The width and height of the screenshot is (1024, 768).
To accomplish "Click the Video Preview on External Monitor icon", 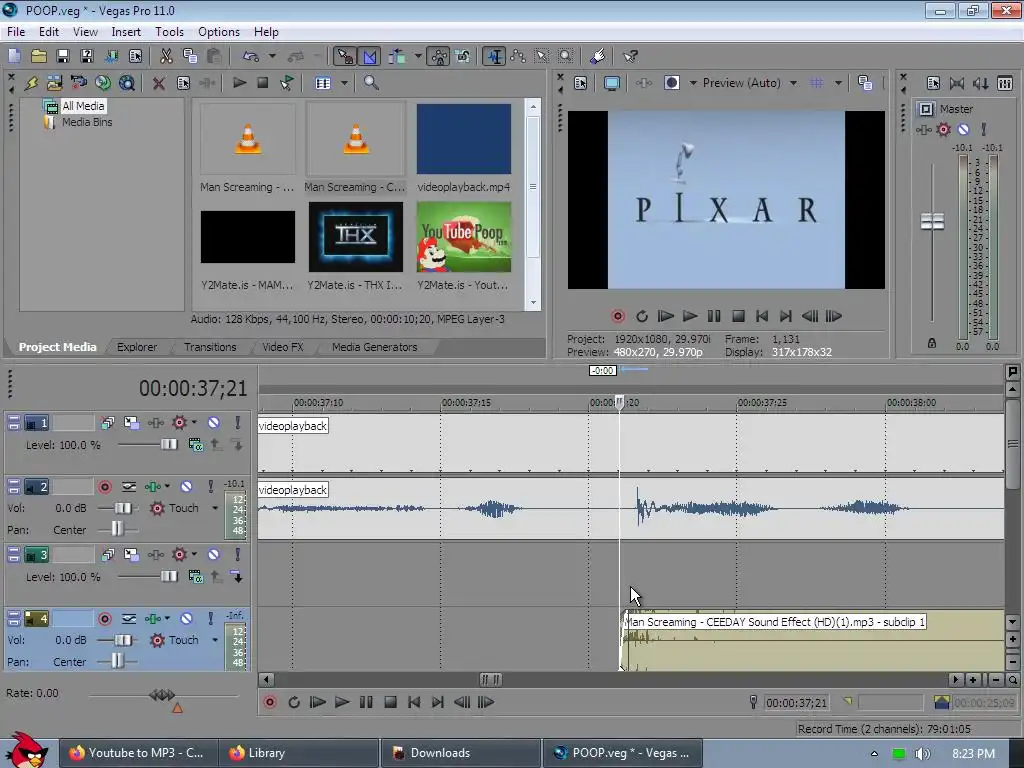I will (612, 83).
